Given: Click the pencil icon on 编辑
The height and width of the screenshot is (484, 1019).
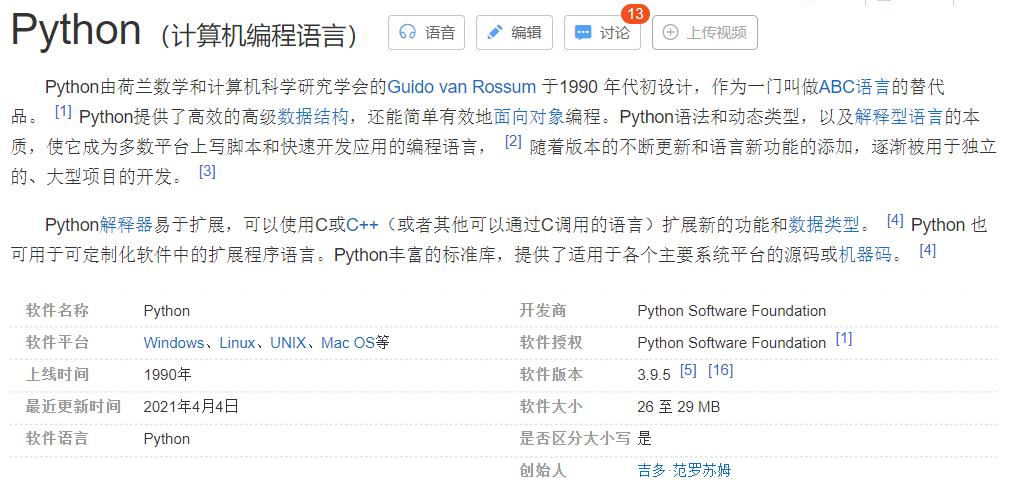Looking at the screenshot, I should pyautogui.click(x=495, y=32).
